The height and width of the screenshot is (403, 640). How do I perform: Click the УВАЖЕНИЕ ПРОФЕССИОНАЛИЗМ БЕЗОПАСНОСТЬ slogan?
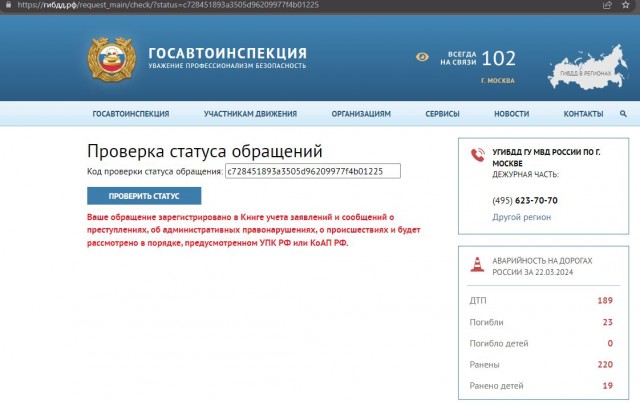[227, 66]
